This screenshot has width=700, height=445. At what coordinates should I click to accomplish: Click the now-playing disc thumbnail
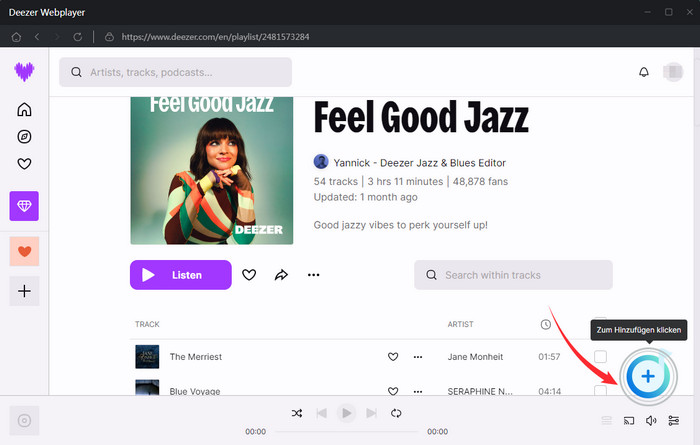coord(24,420)
